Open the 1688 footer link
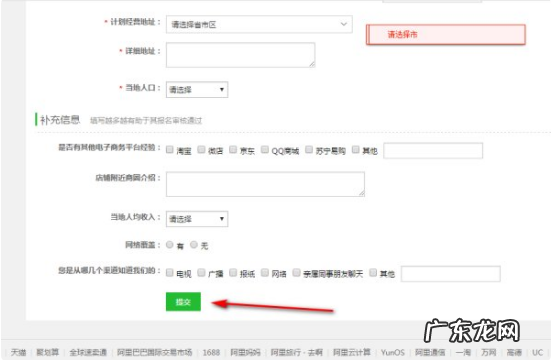The width and height of the screenshot is (558, 360). pyautogui.click(x=211, y=352)
